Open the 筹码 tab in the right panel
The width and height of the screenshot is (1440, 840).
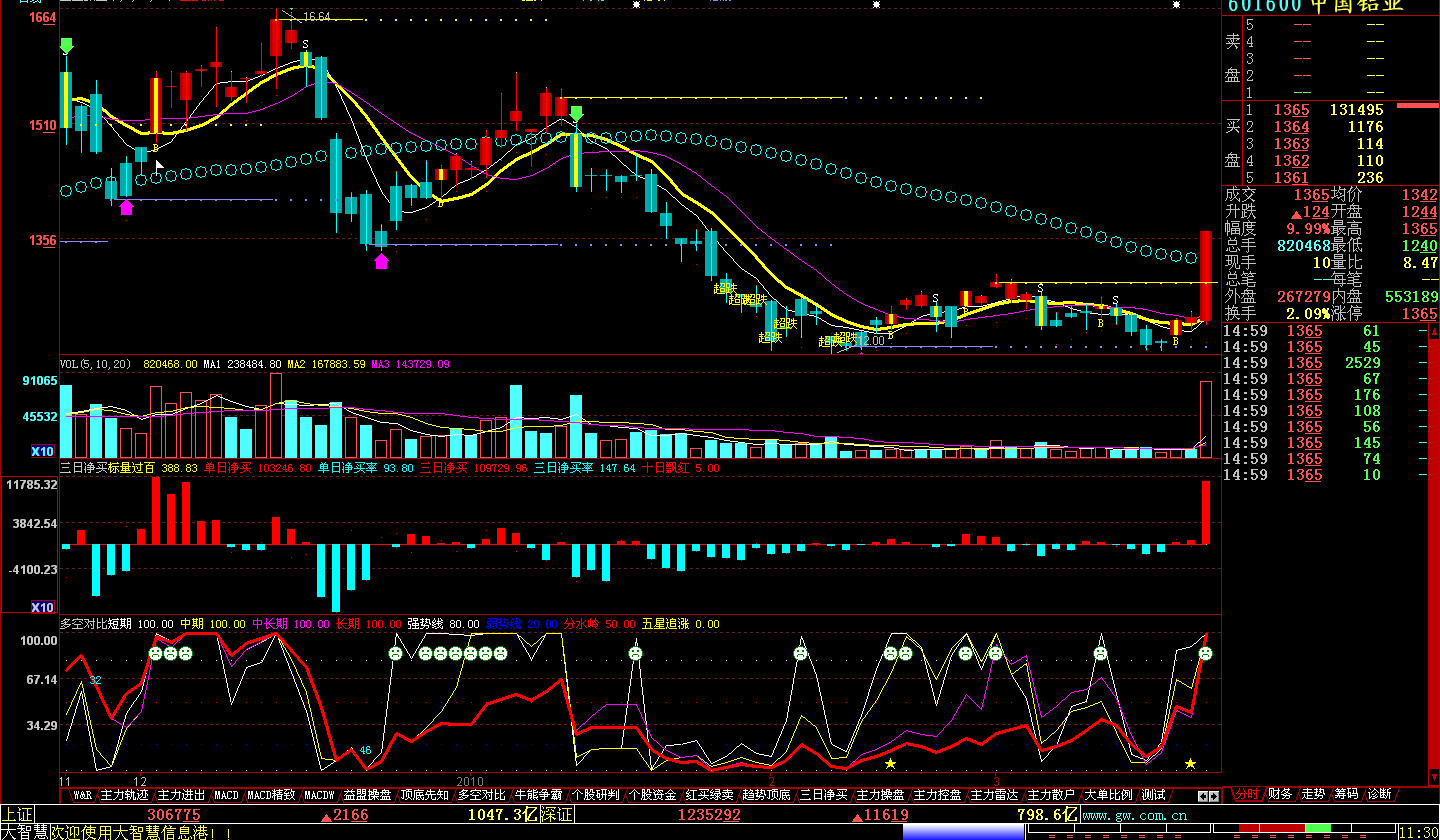point(1346,794)
